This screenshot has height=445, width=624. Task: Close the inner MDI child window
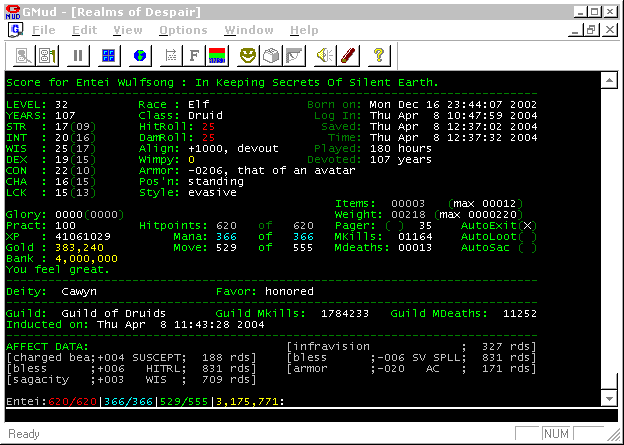click(610, 30)
